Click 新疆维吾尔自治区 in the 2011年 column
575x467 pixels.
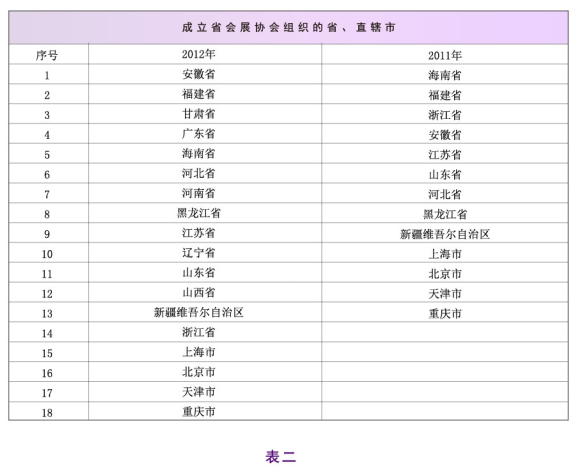pyautogui.click(x=445, y=234)
